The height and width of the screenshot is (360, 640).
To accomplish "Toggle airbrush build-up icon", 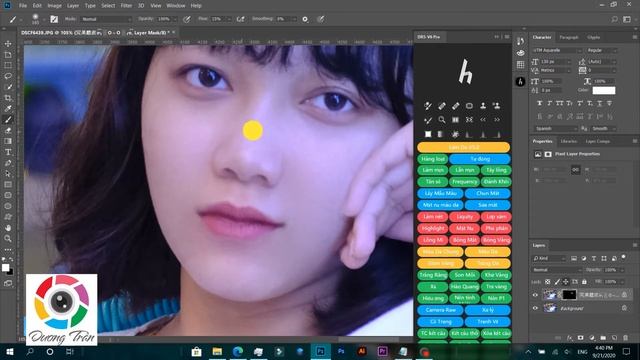I will coord(240,19).
